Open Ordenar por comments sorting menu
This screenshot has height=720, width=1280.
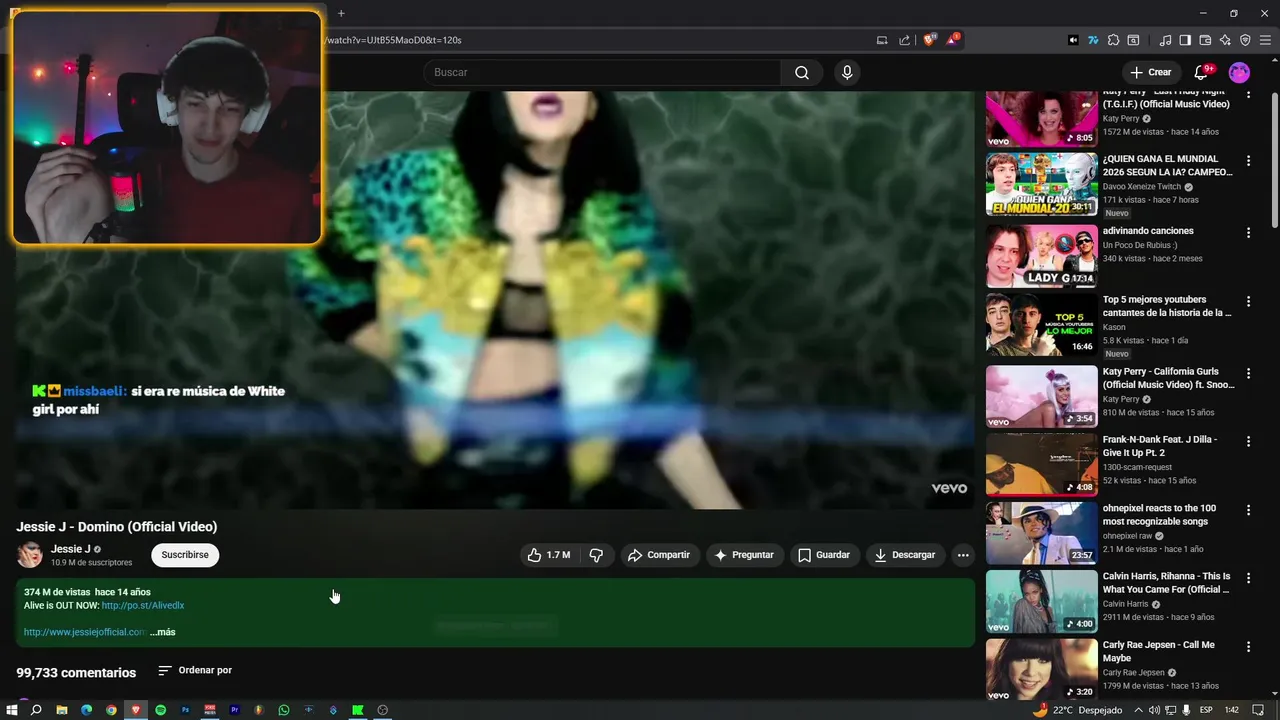click(195, 670)
